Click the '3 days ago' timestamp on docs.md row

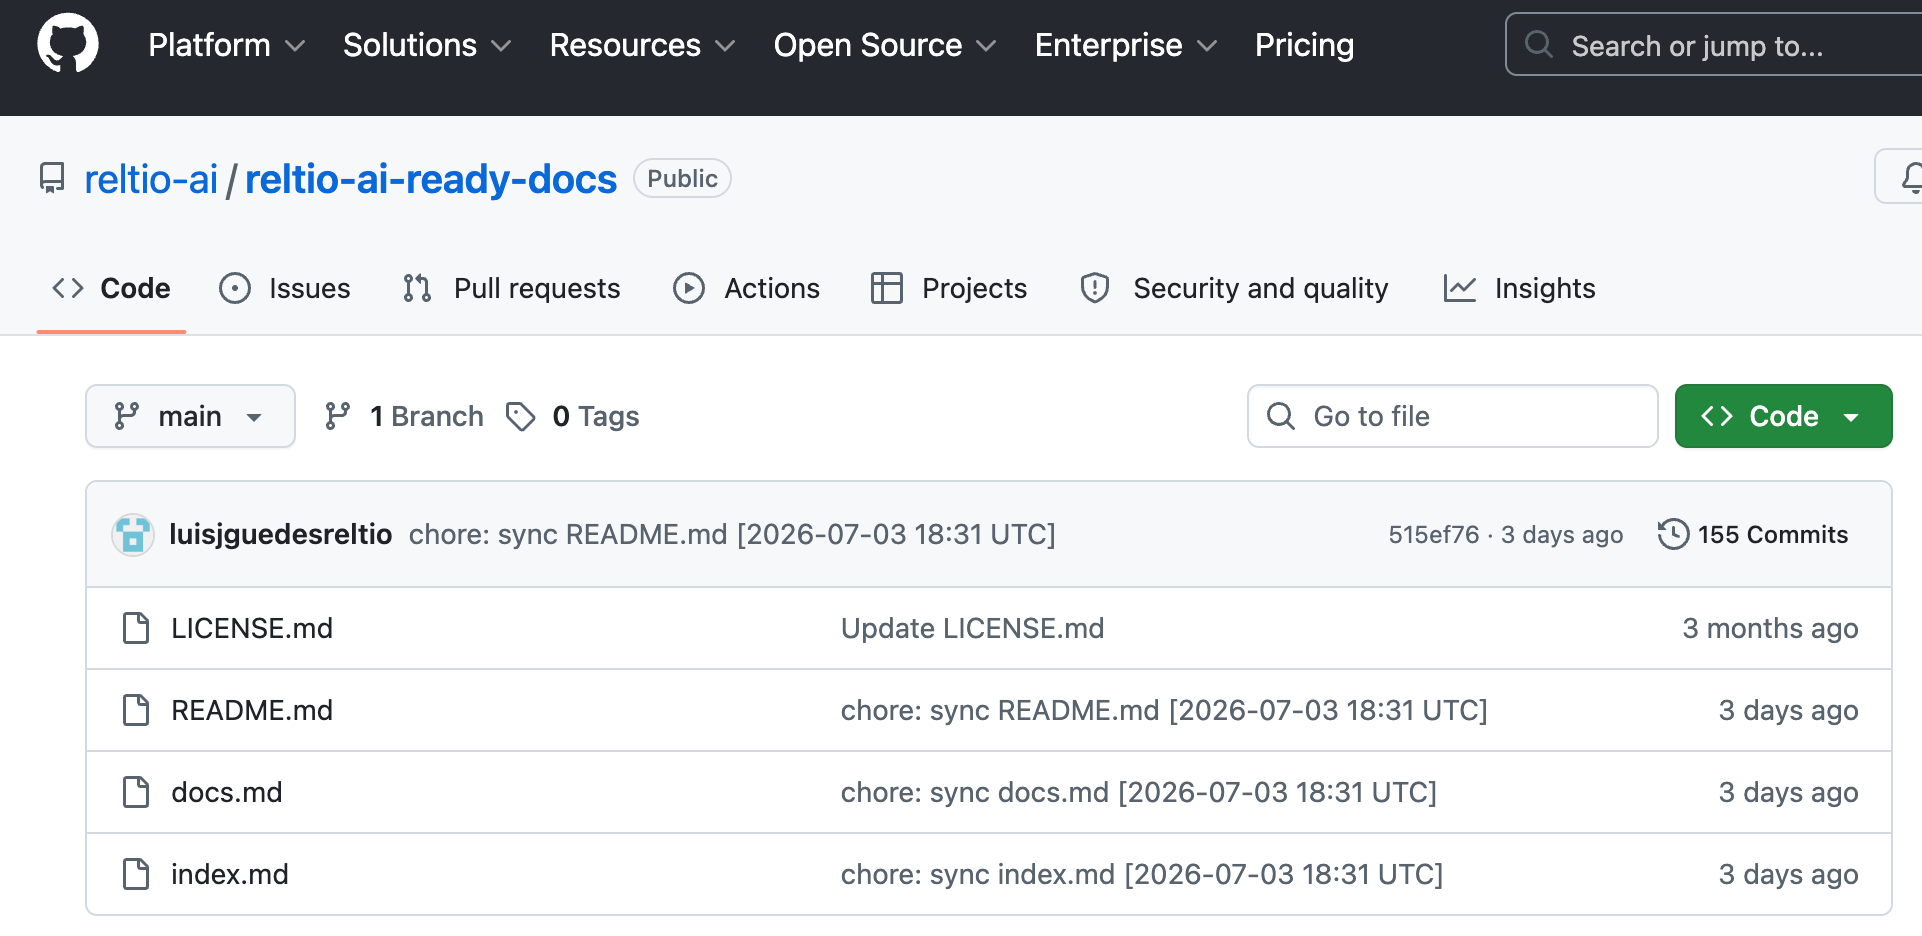click(1788, 792)
